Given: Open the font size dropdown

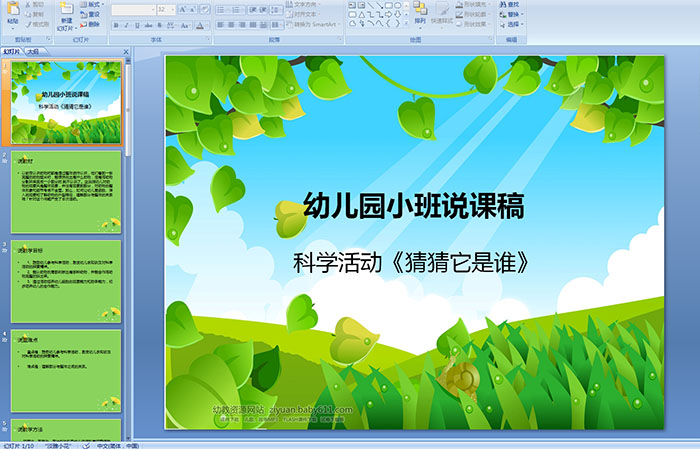Looking at the screenshot, I should (172, 9).
